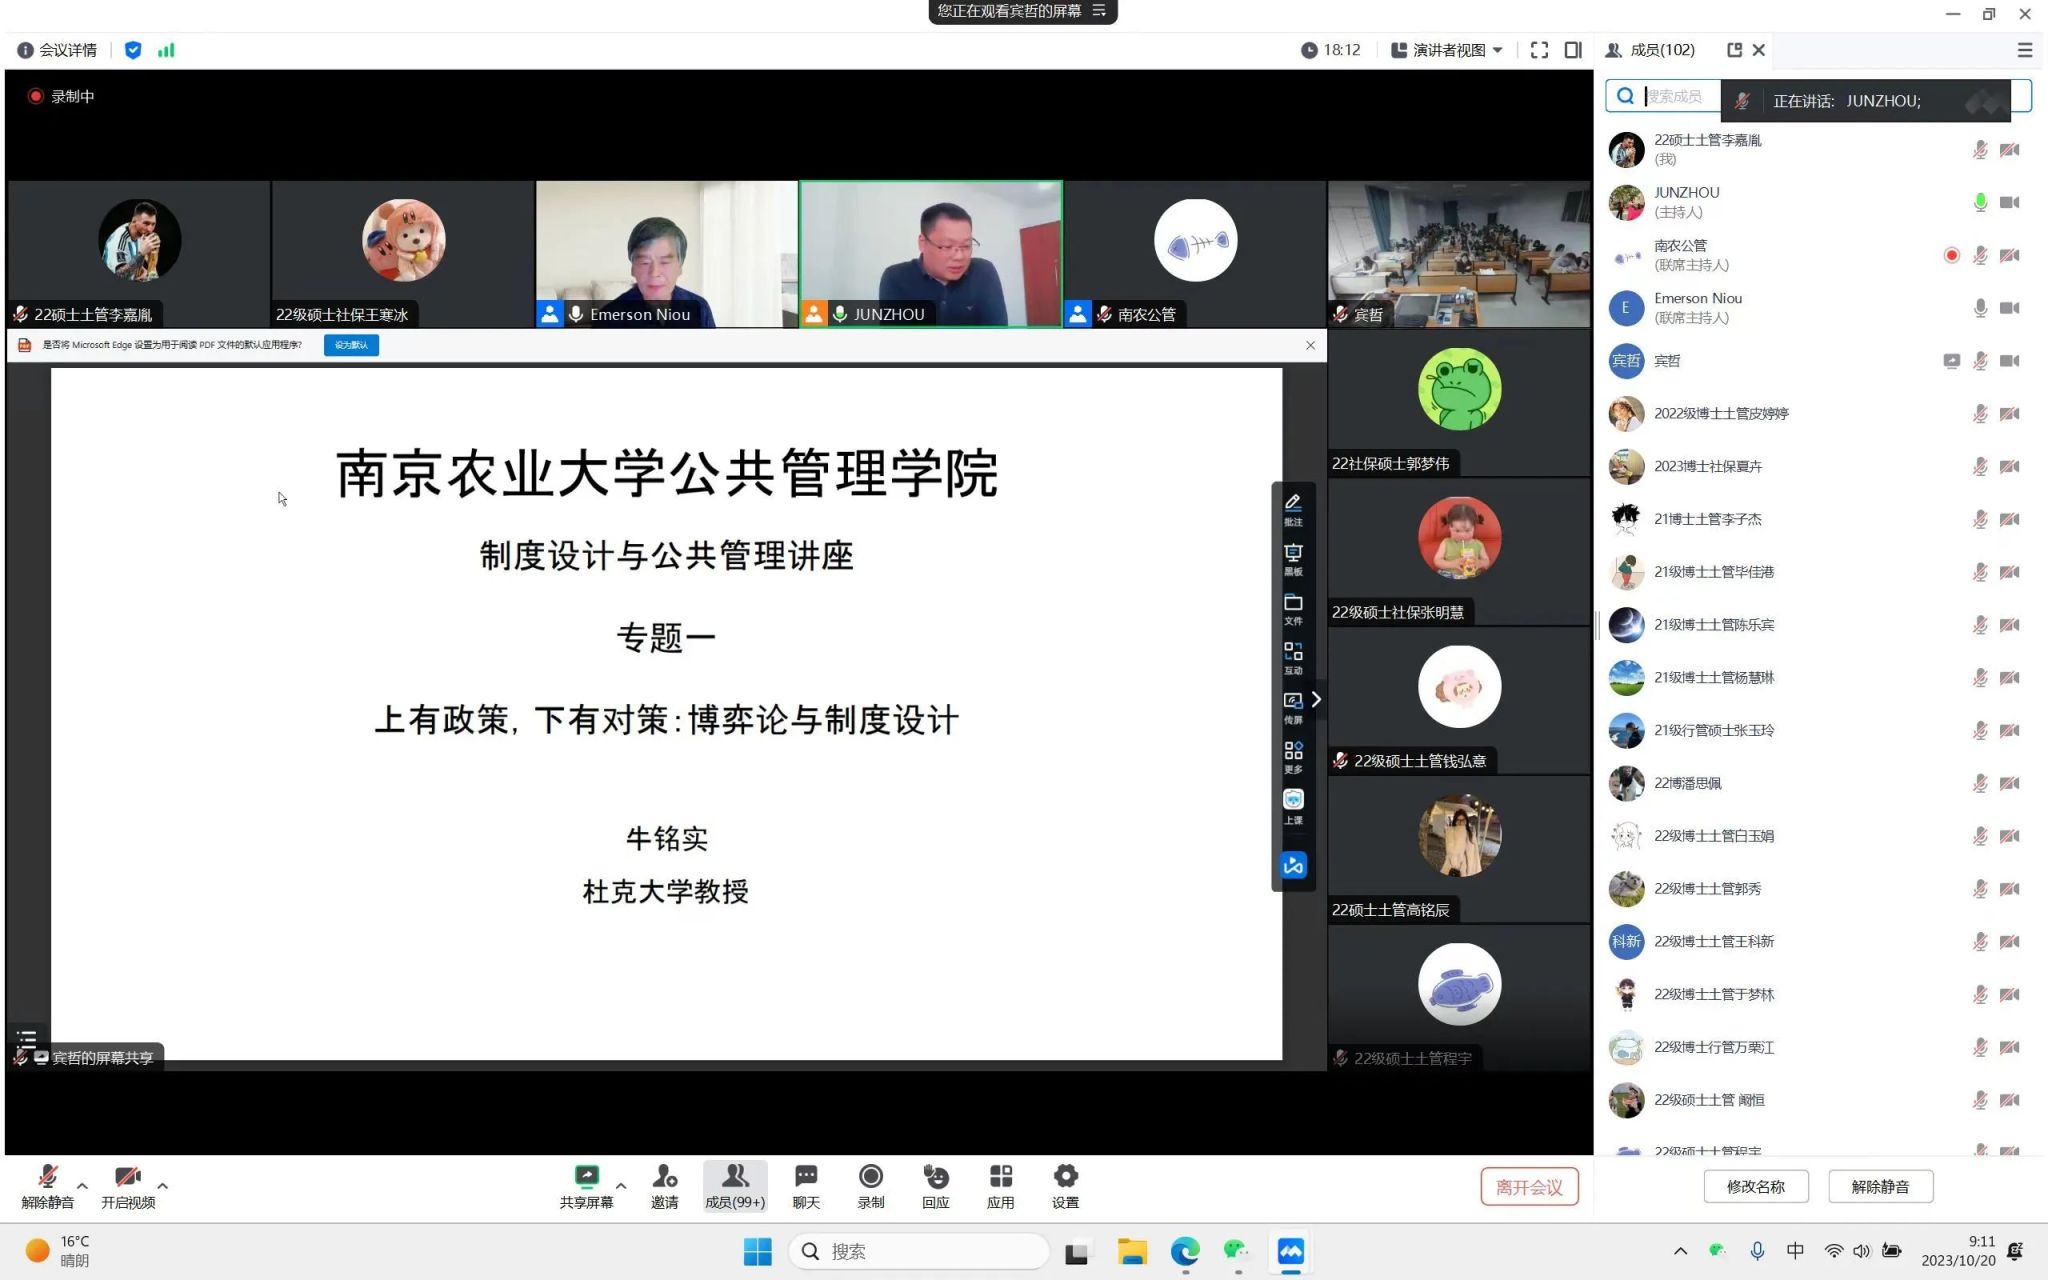Open Microsoft Edge from taskbar

[1185, 1251]
